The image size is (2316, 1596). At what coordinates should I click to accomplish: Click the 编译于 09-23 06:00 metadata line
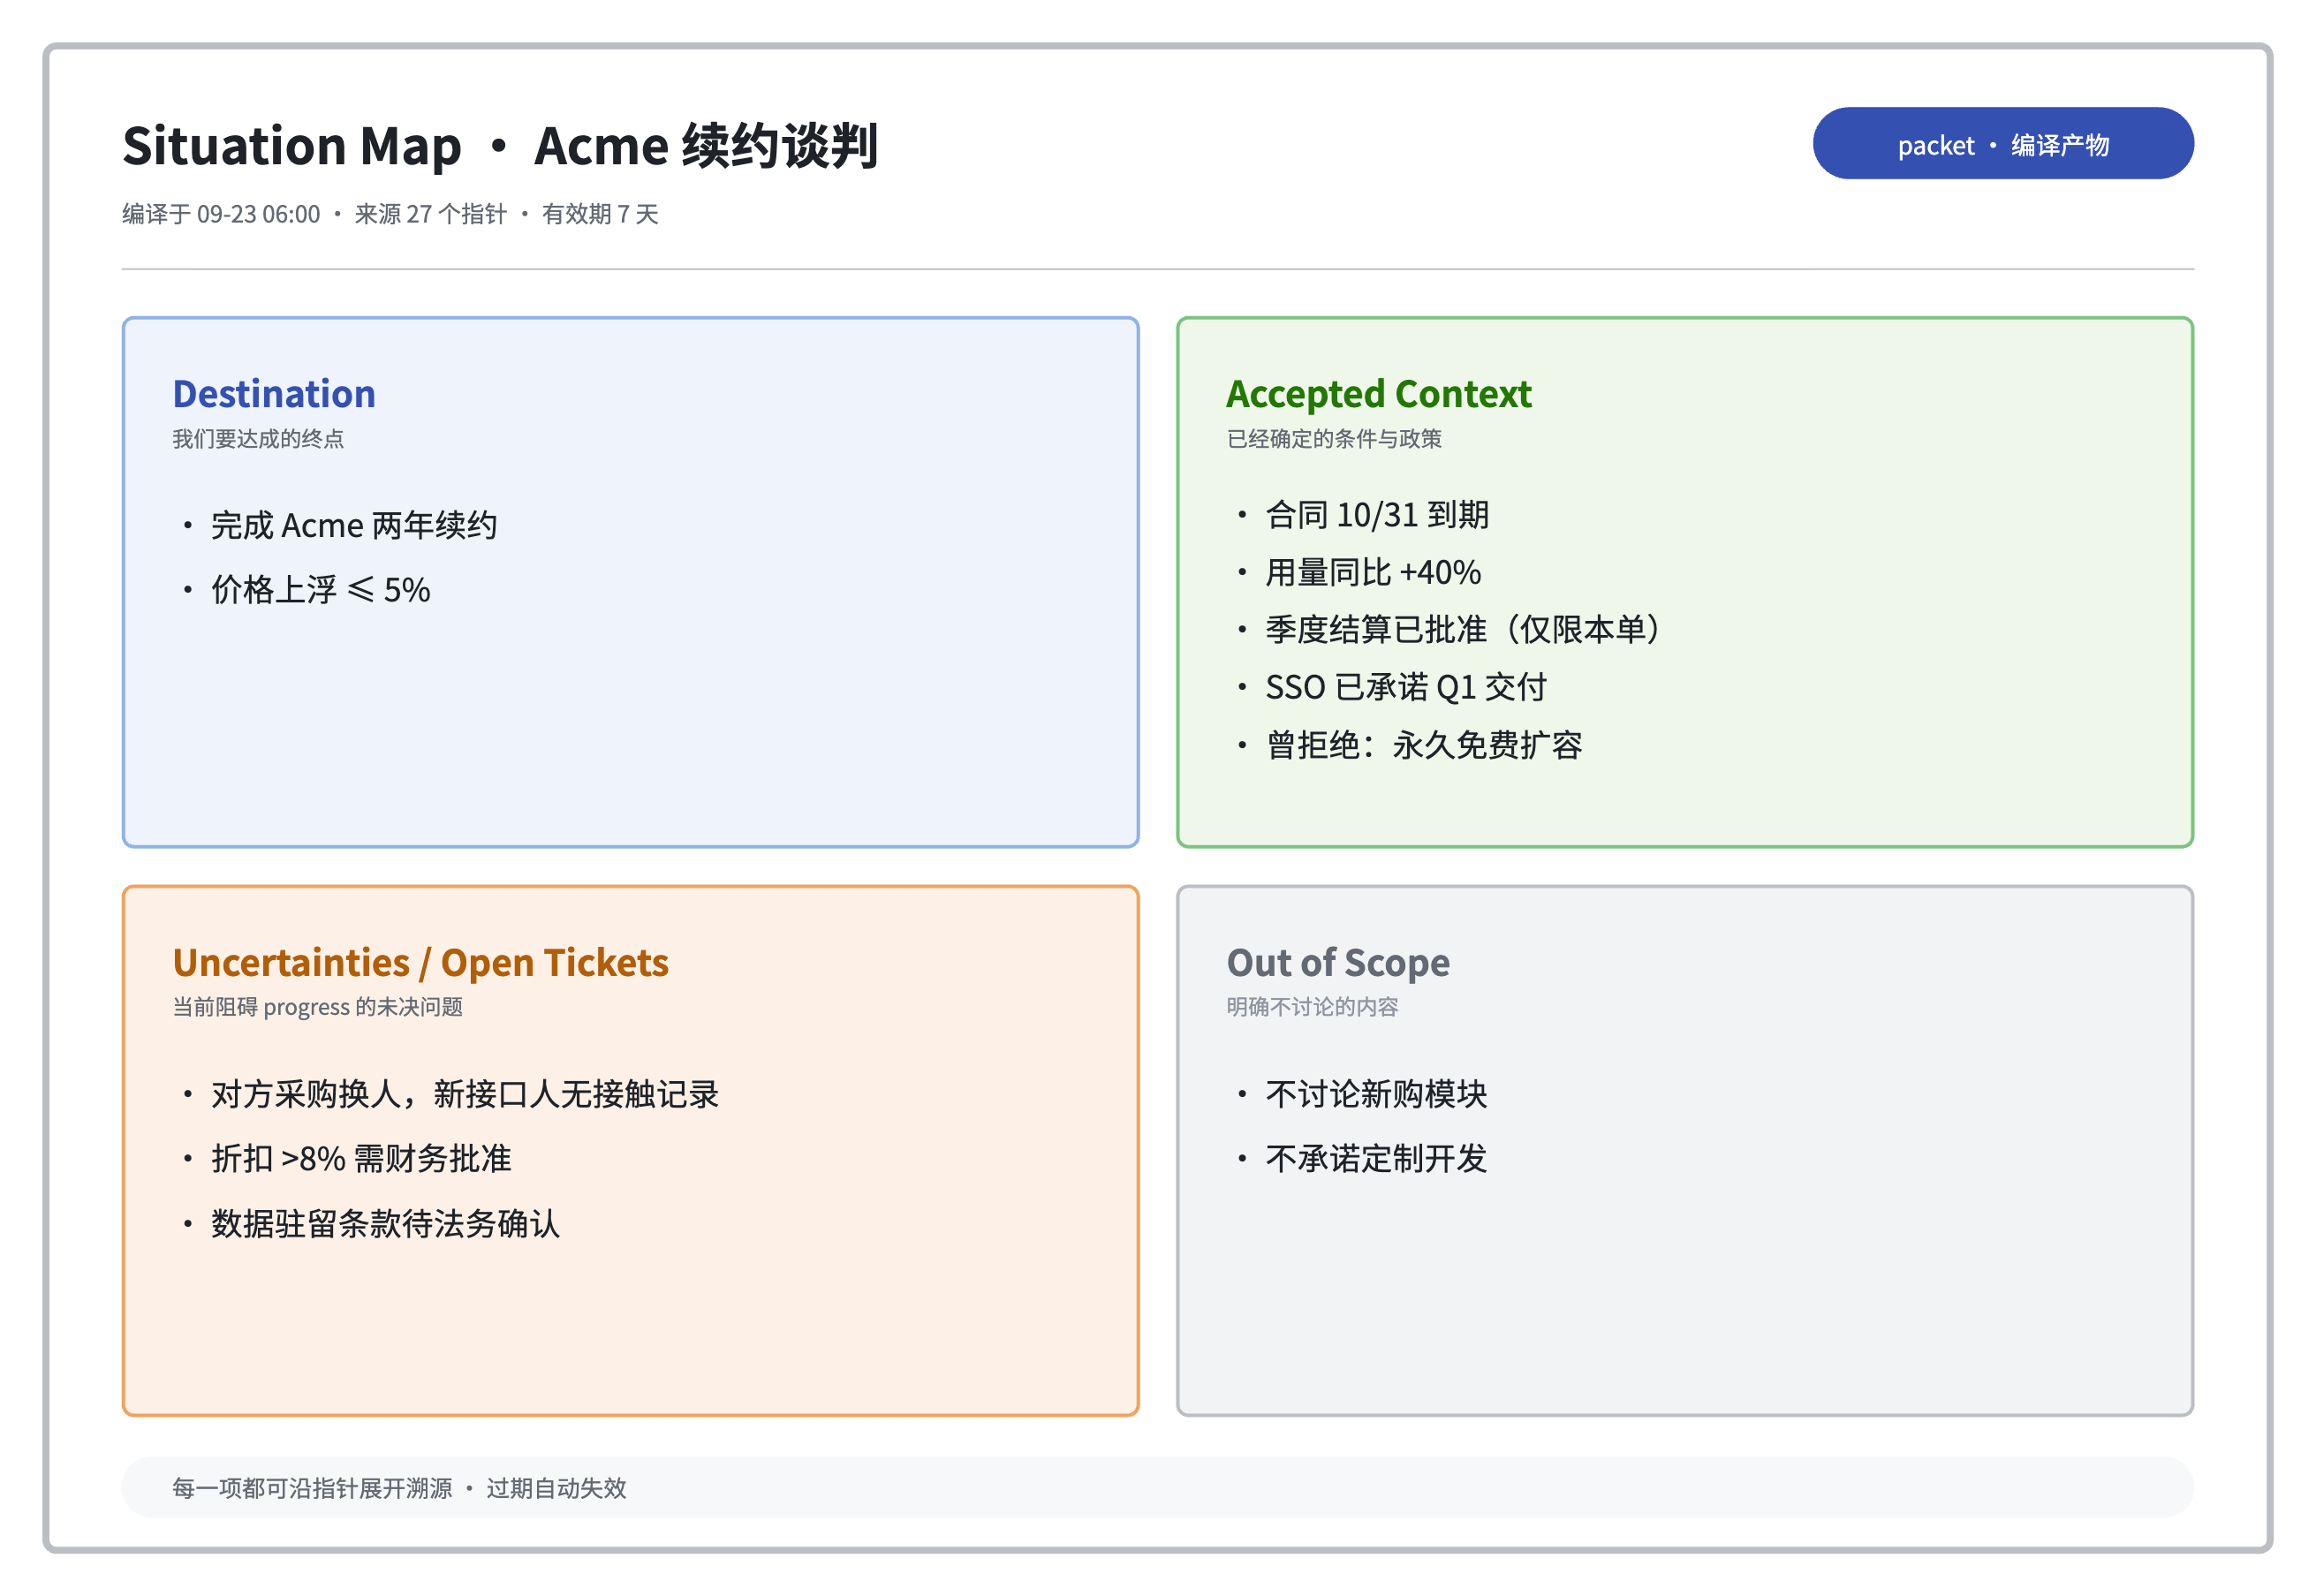pos(390,214)
